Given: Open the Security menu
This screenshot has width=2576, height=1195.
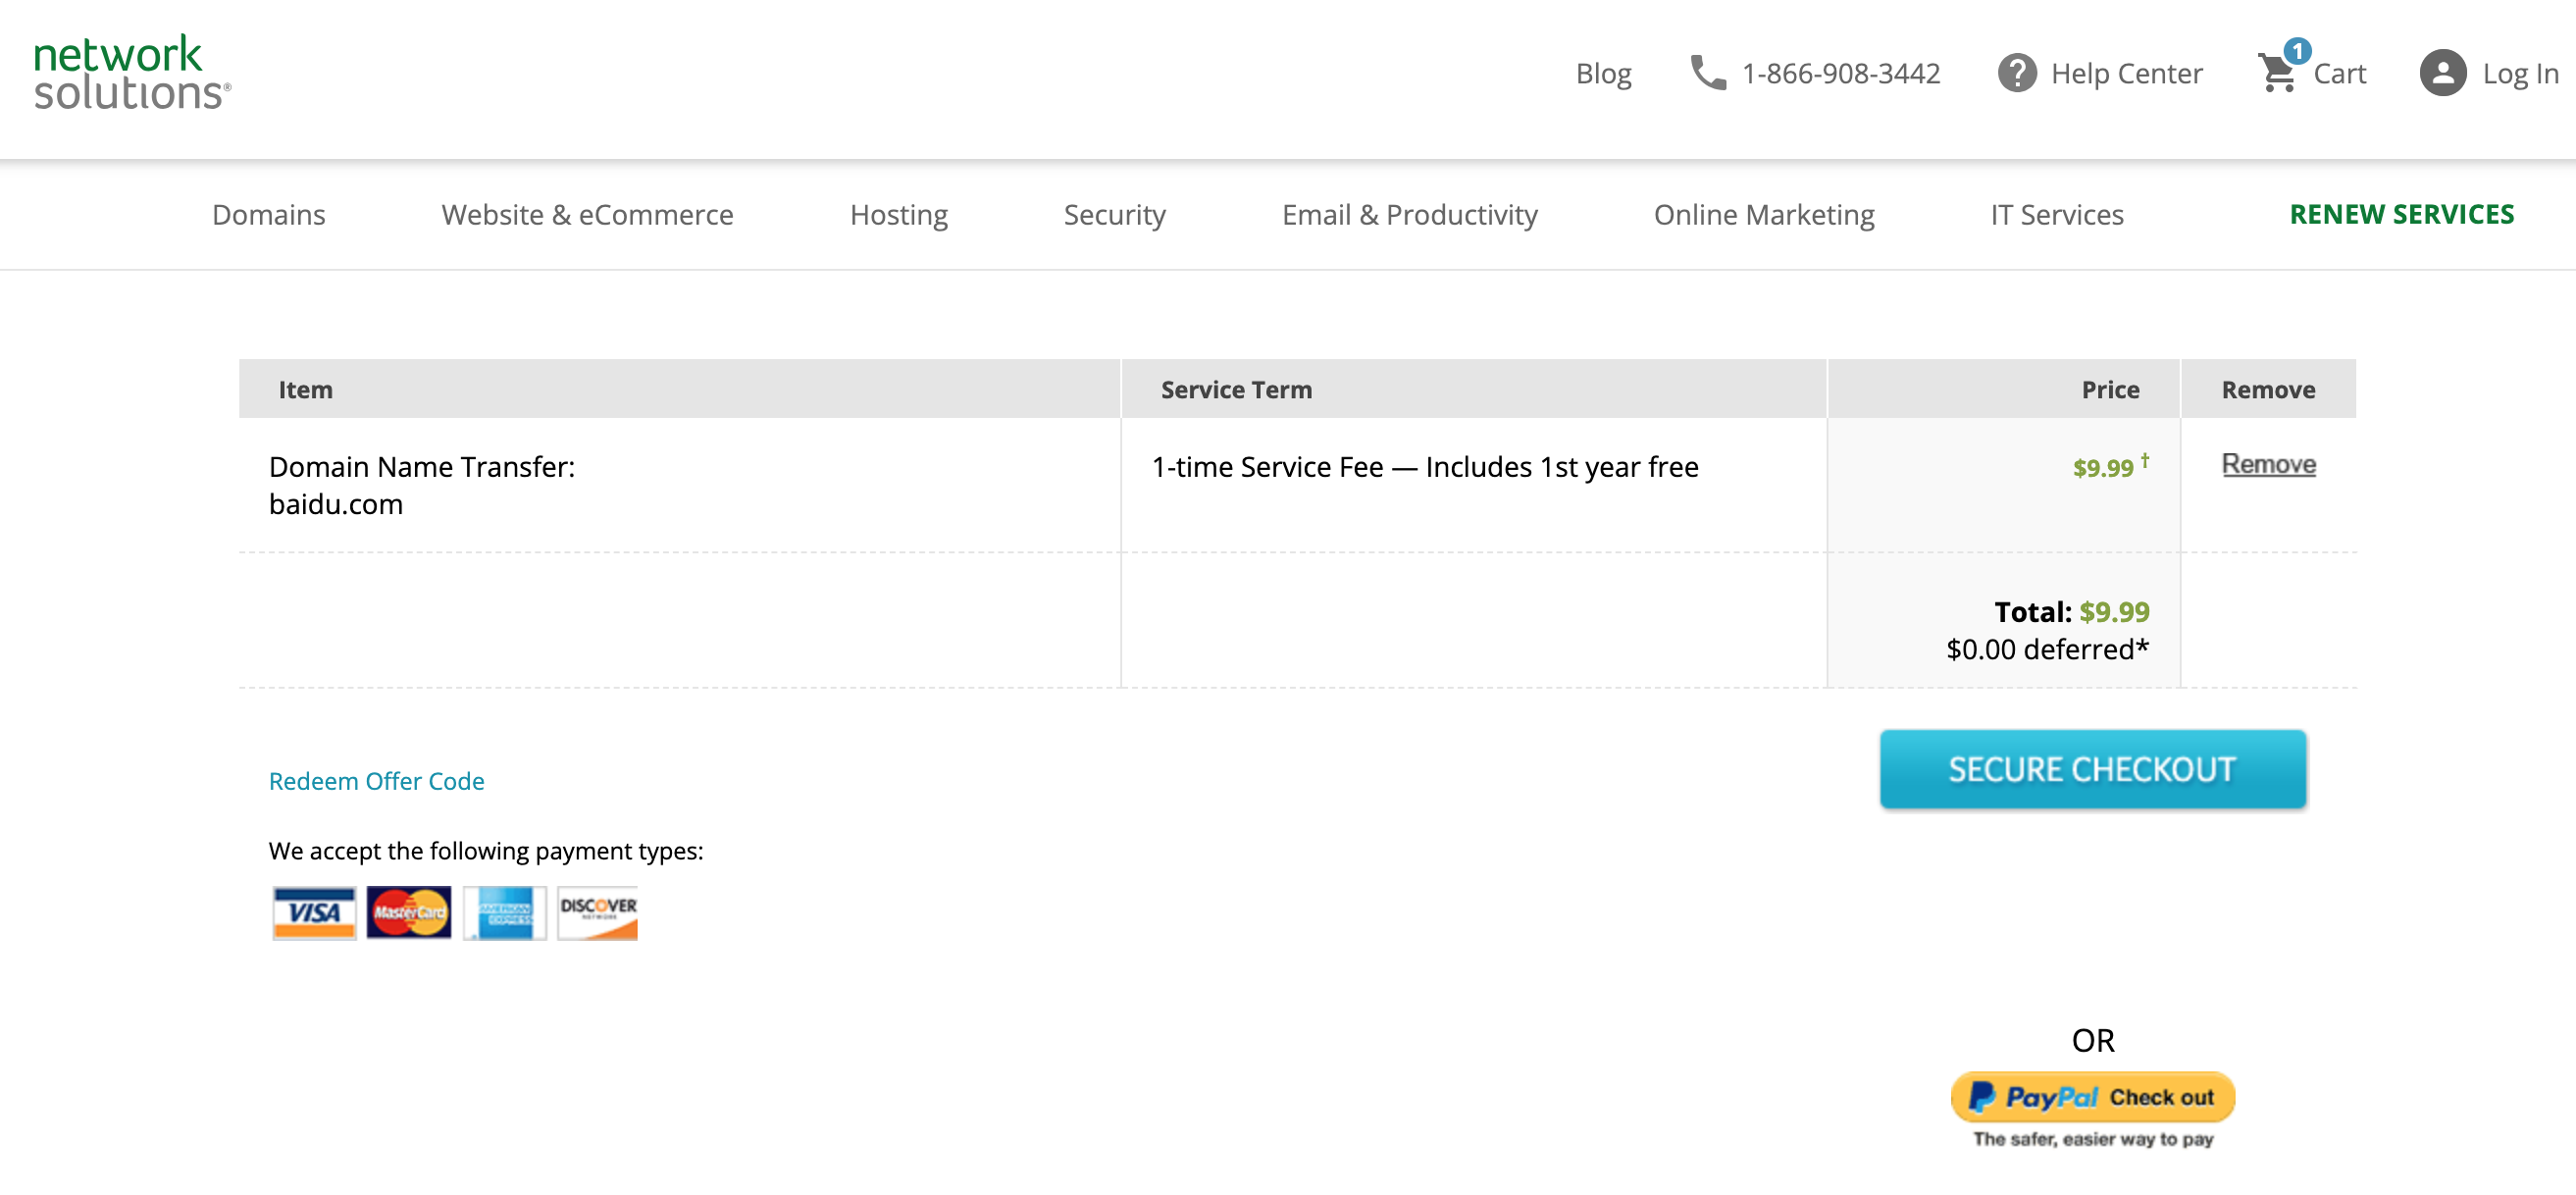Looking at the screenshot, I should point(1114,214).
